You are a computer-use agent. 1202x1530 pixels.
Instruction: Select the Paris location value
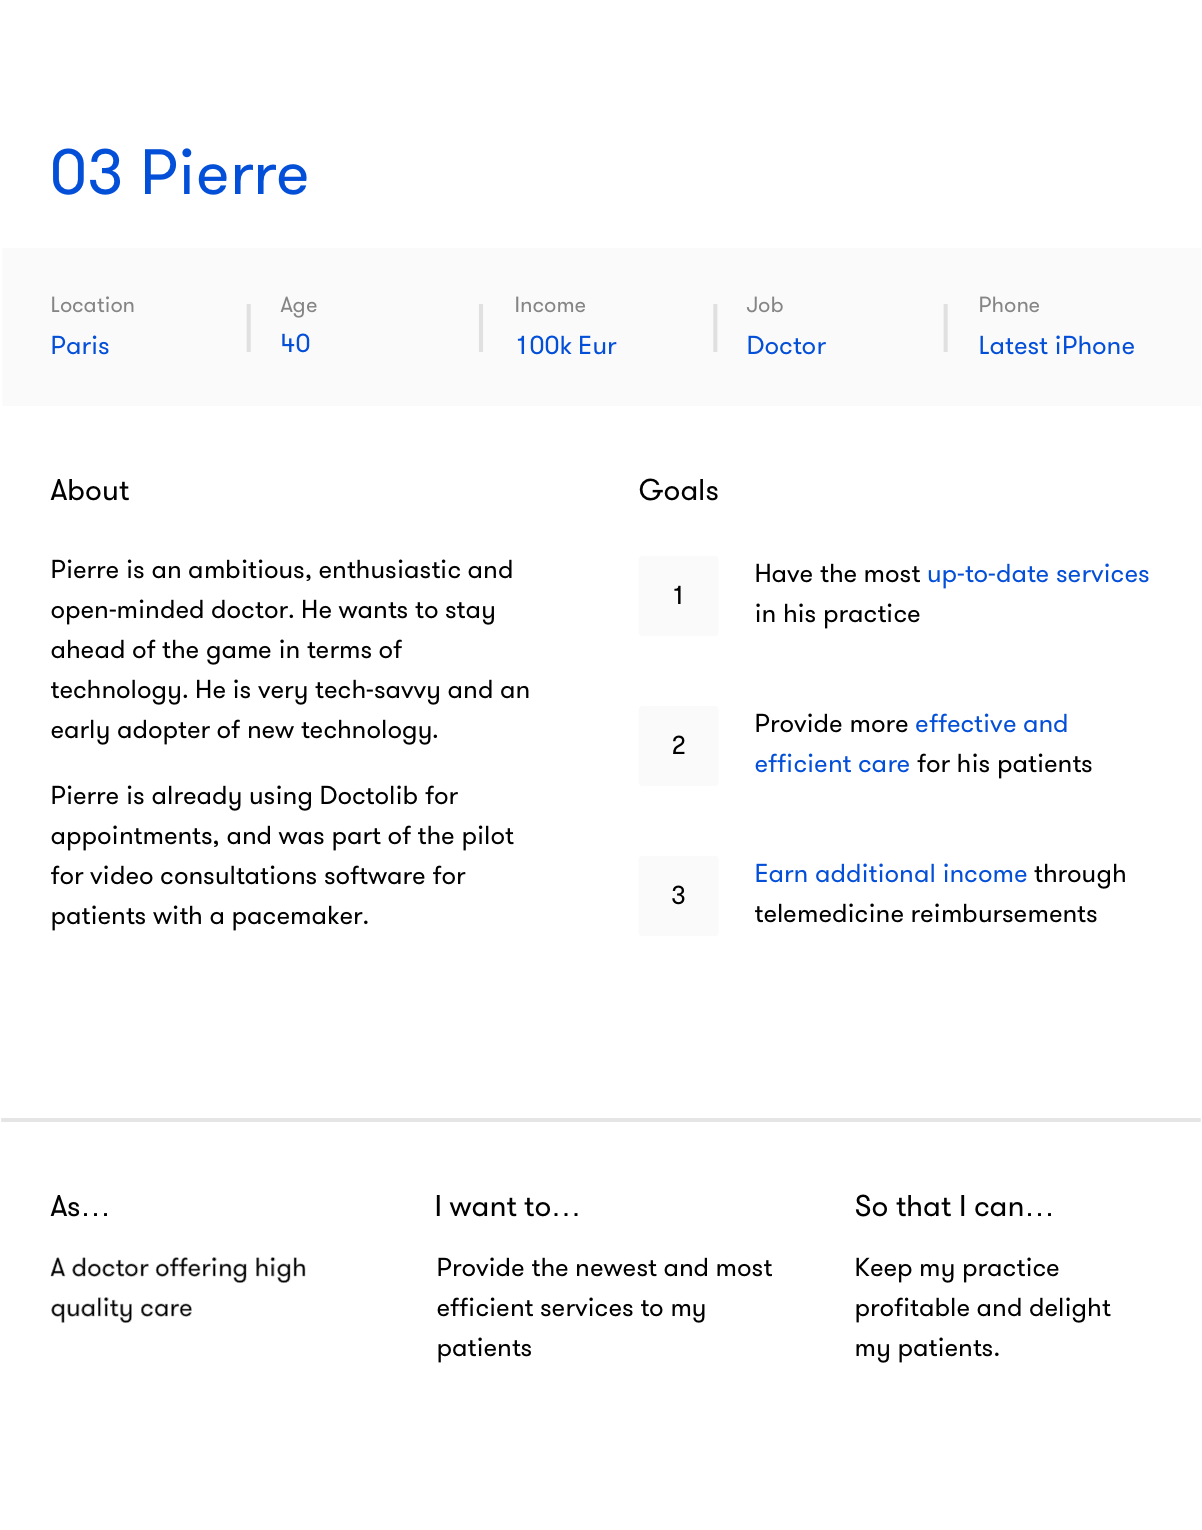coord(80,346)
